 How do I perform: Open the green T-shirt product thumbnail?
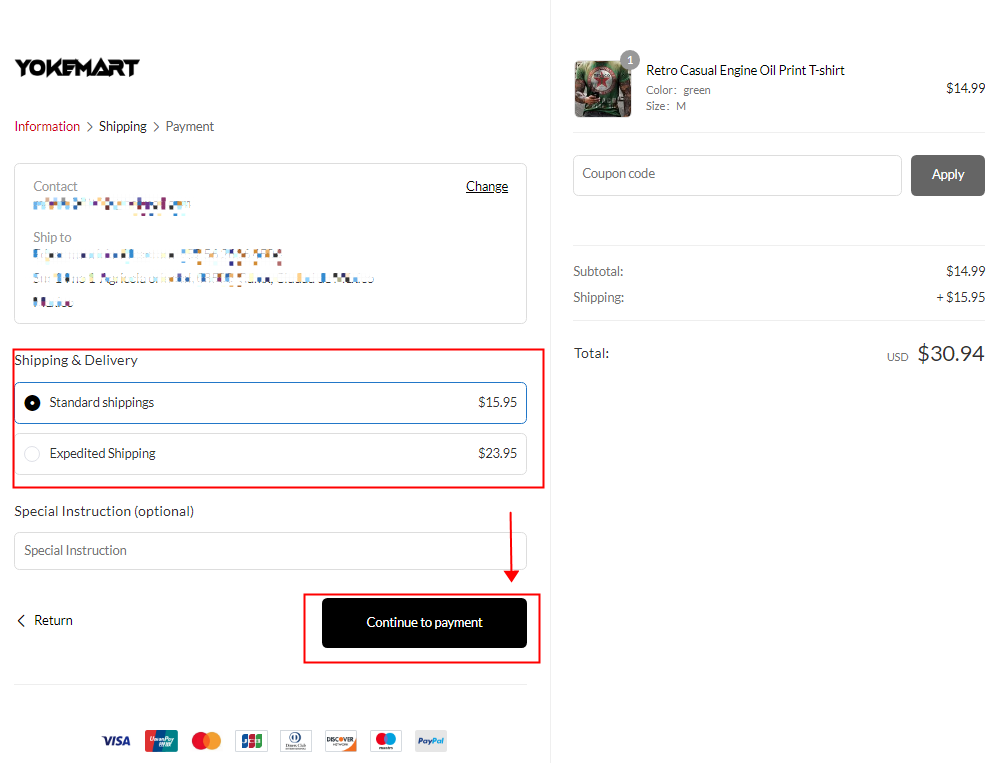click(603, 89)
